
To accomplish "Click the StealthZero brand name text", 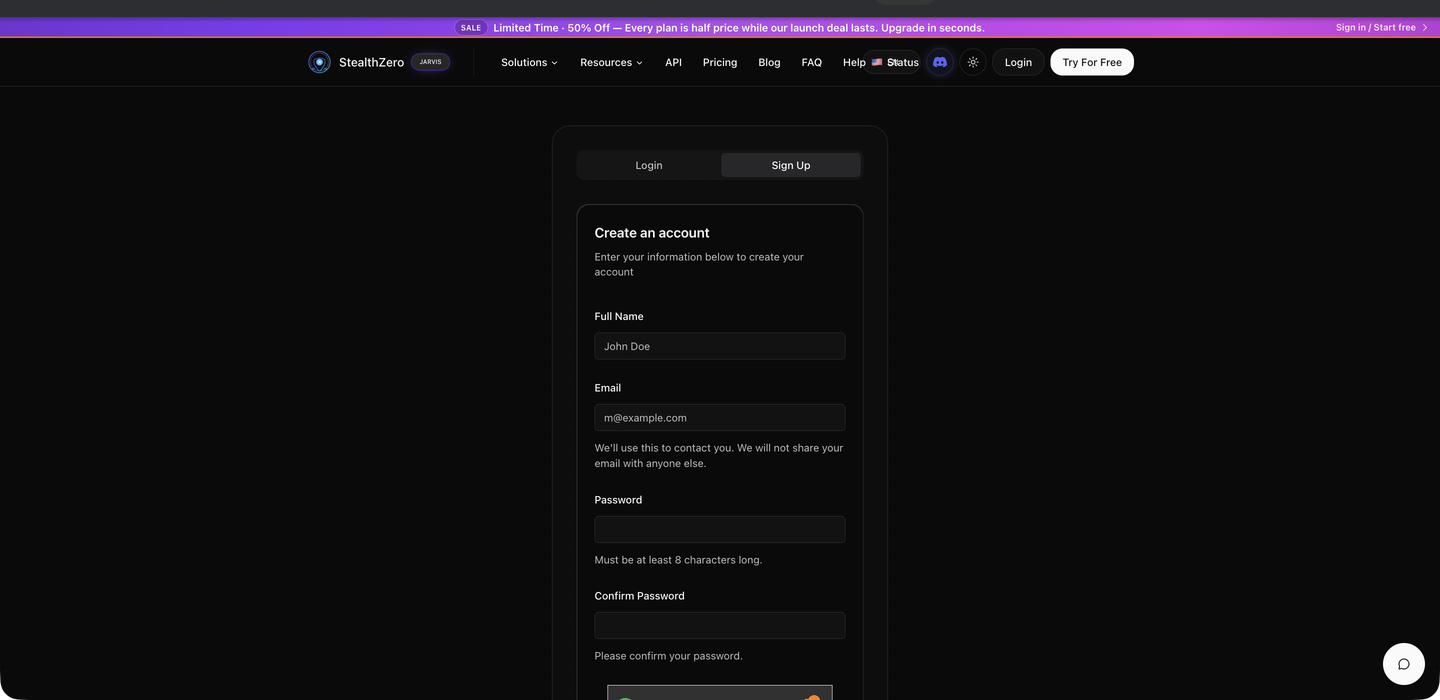I will coord(371,62).
